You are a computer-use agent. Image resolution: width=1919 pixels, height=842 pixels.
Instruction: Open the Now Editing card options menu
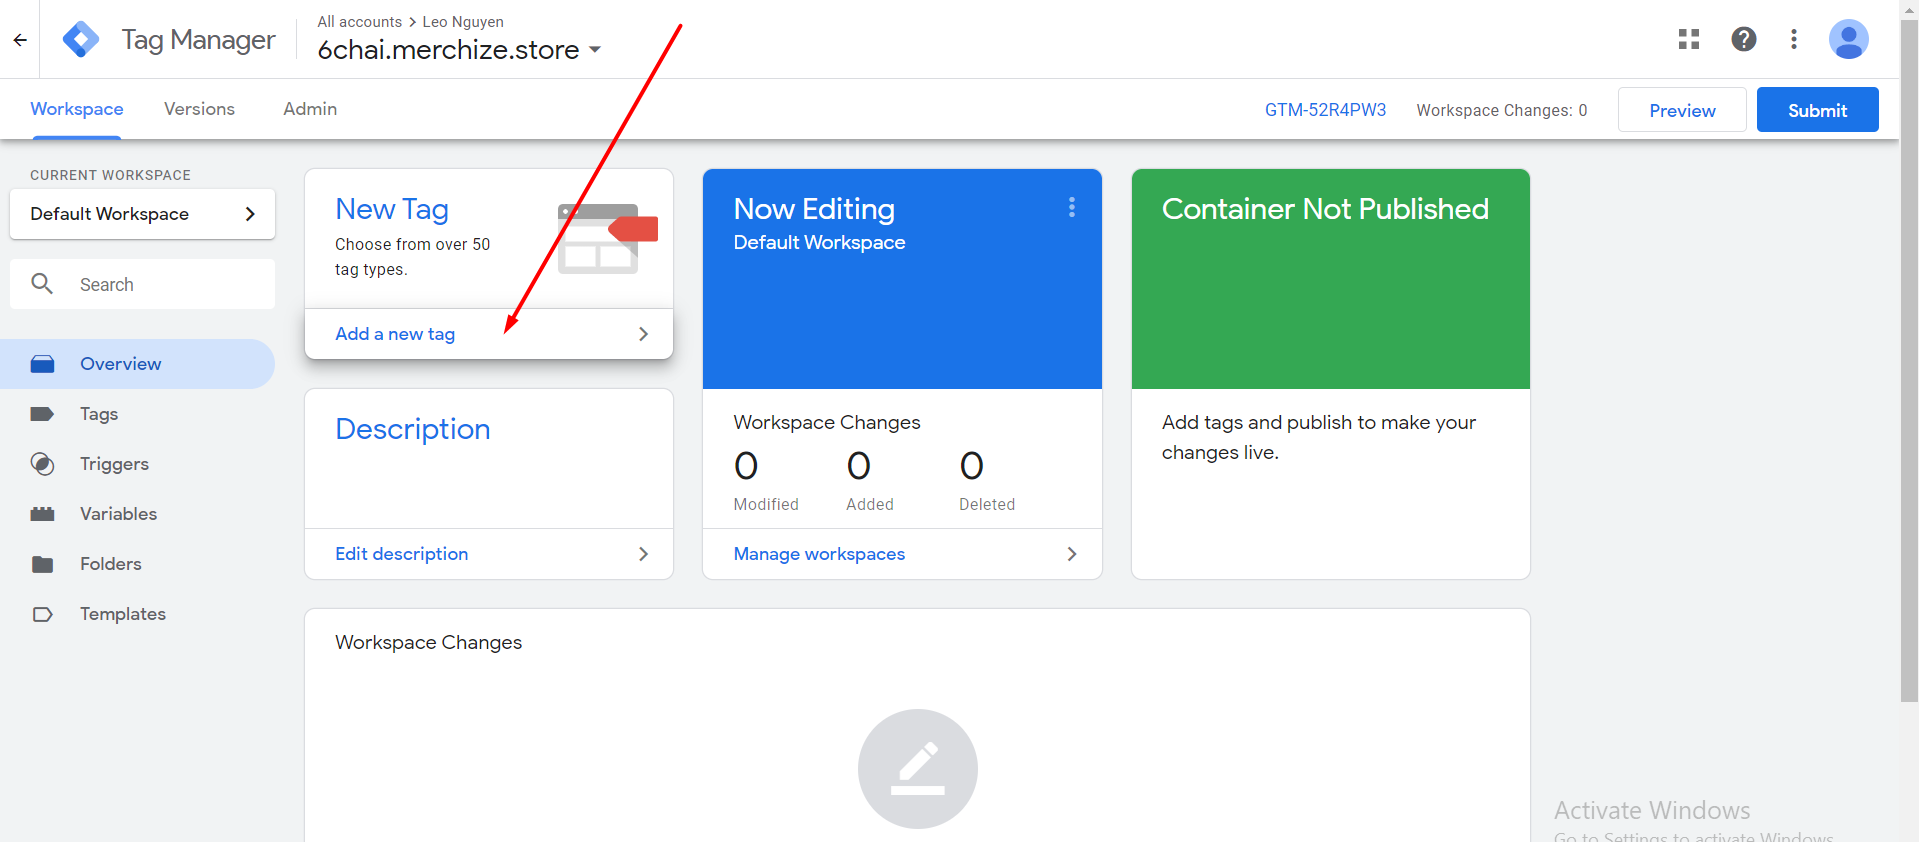coord(1072,207)
